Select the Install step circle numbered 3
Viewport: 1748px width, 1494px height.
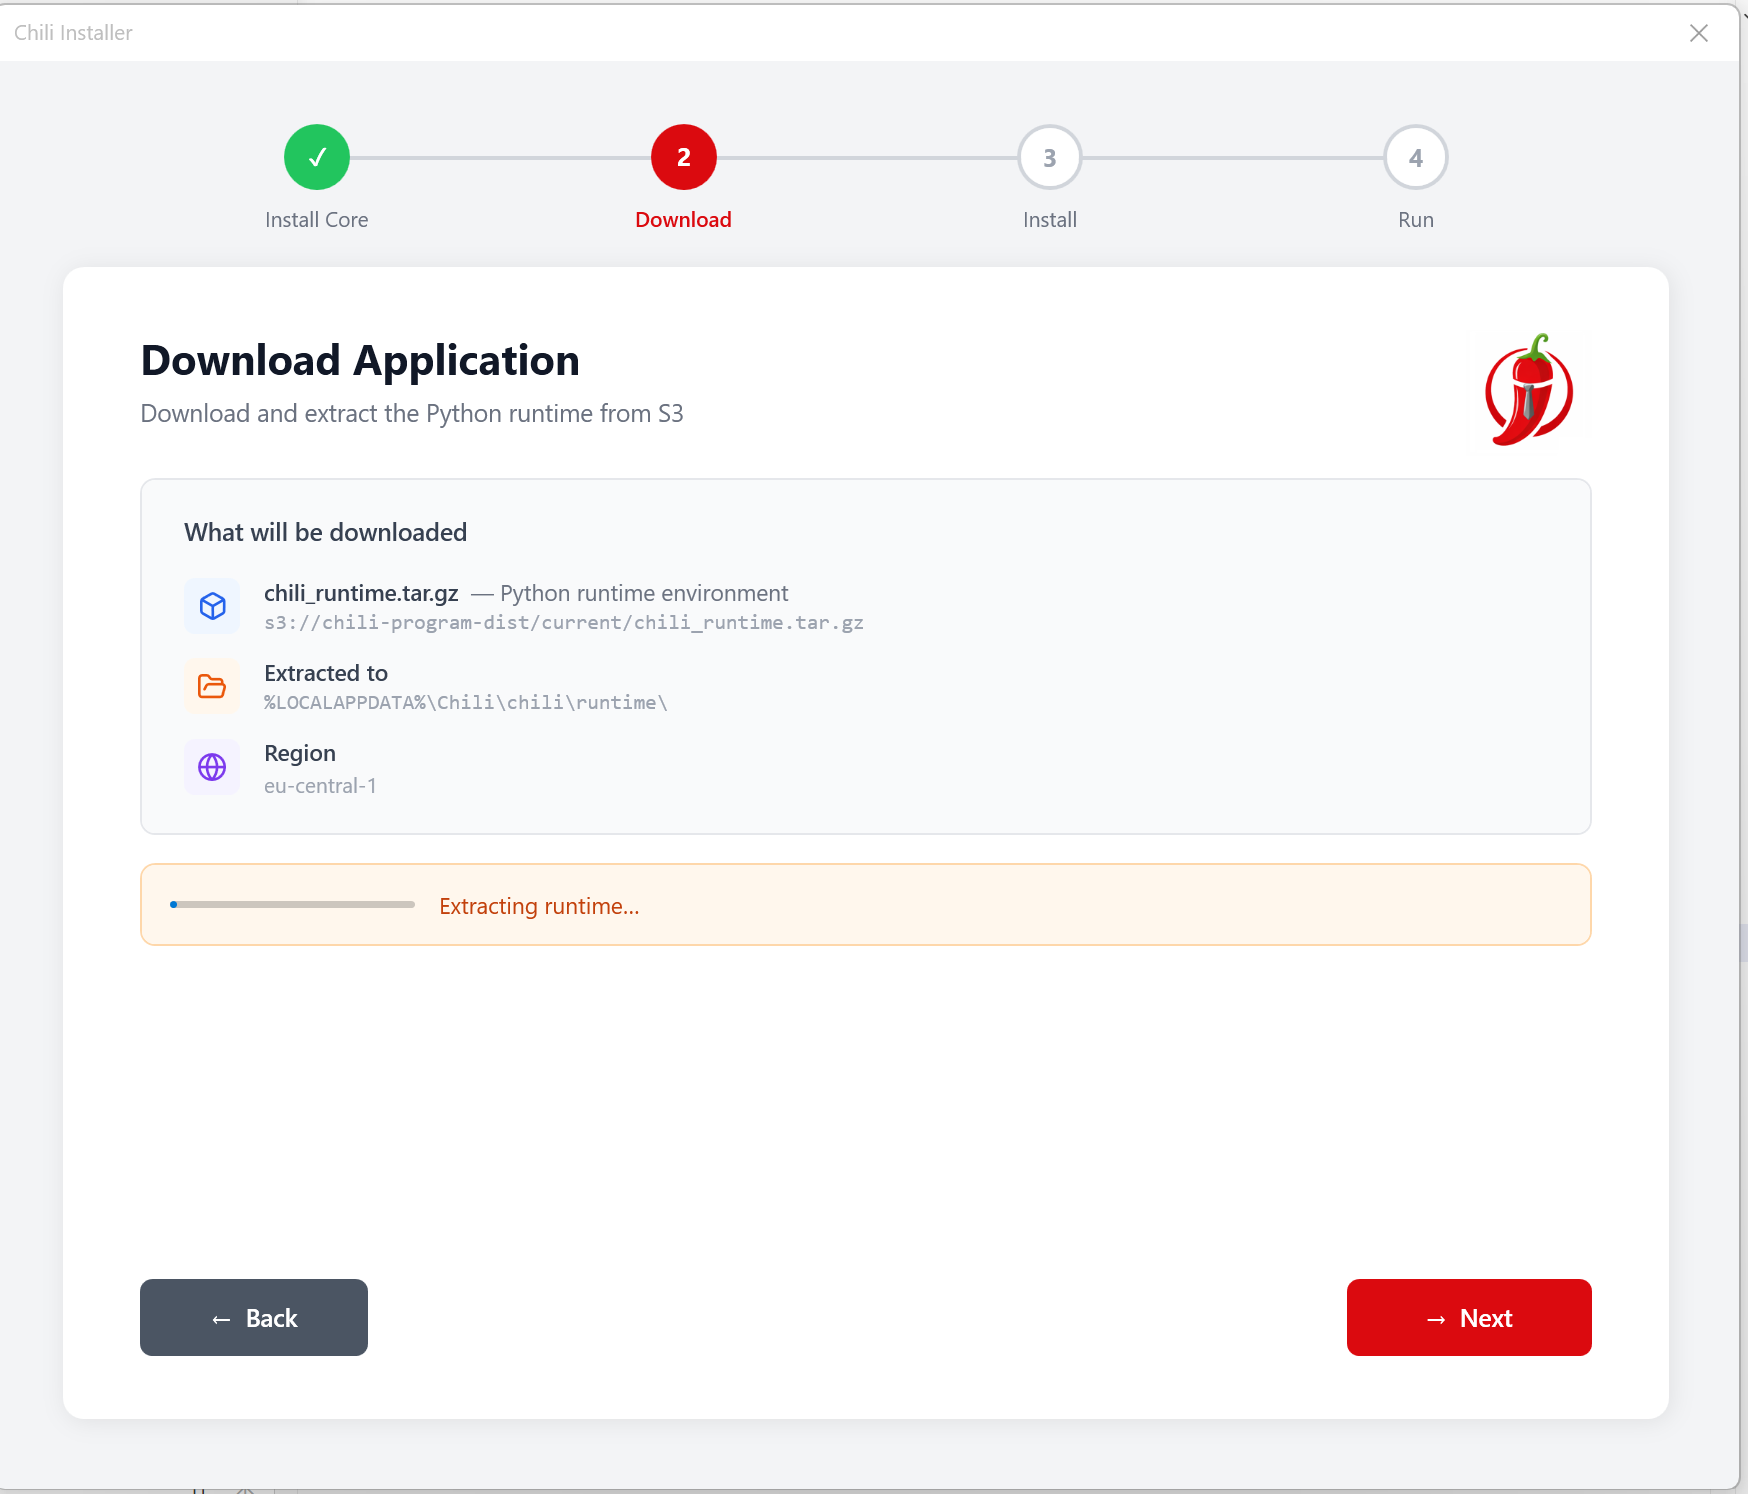(1049, 157)
